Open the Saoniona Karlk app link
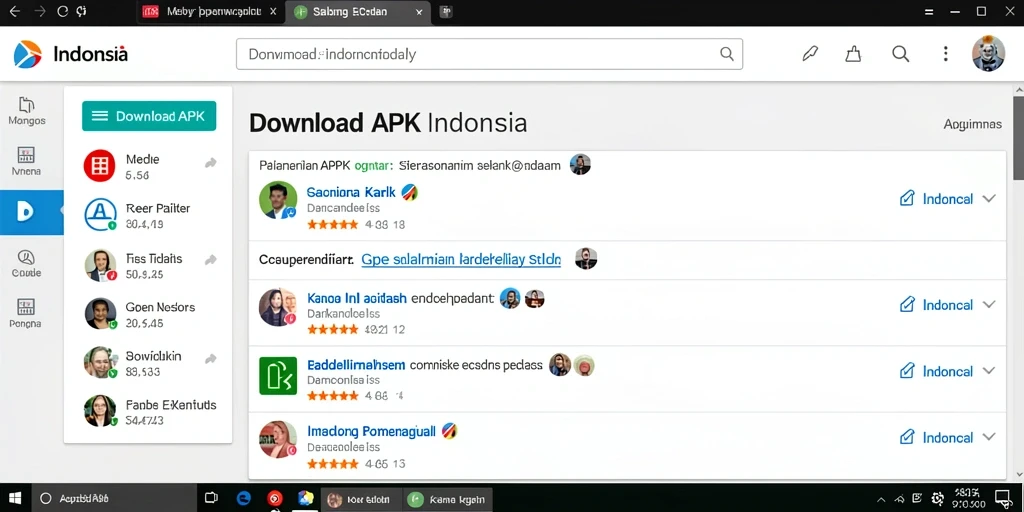1024x512 pixels. (351, 192)
